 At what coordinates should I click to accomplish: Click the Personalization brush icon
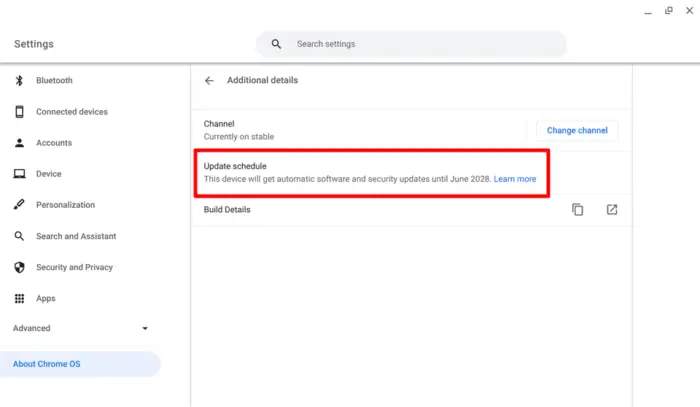click(19, 204)
